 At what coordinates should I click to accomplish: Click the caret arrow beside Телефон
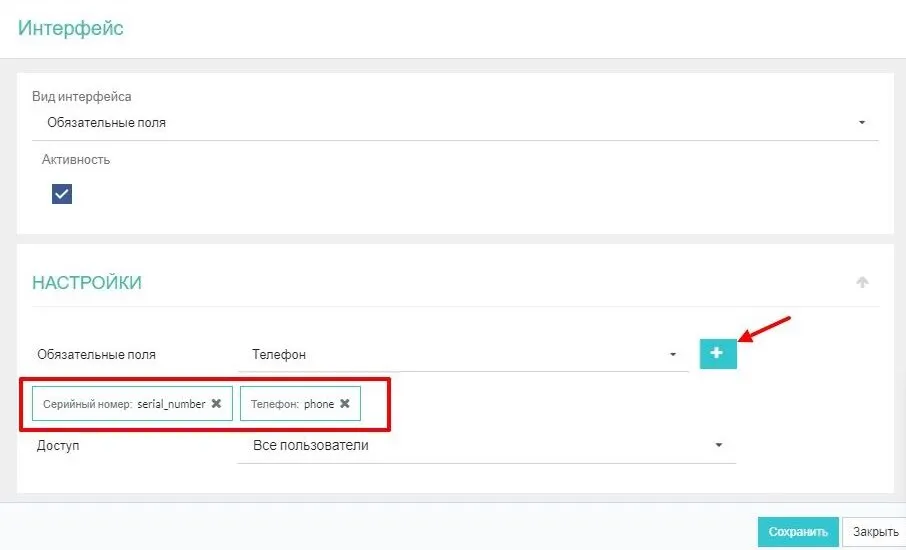coord(673,355)
